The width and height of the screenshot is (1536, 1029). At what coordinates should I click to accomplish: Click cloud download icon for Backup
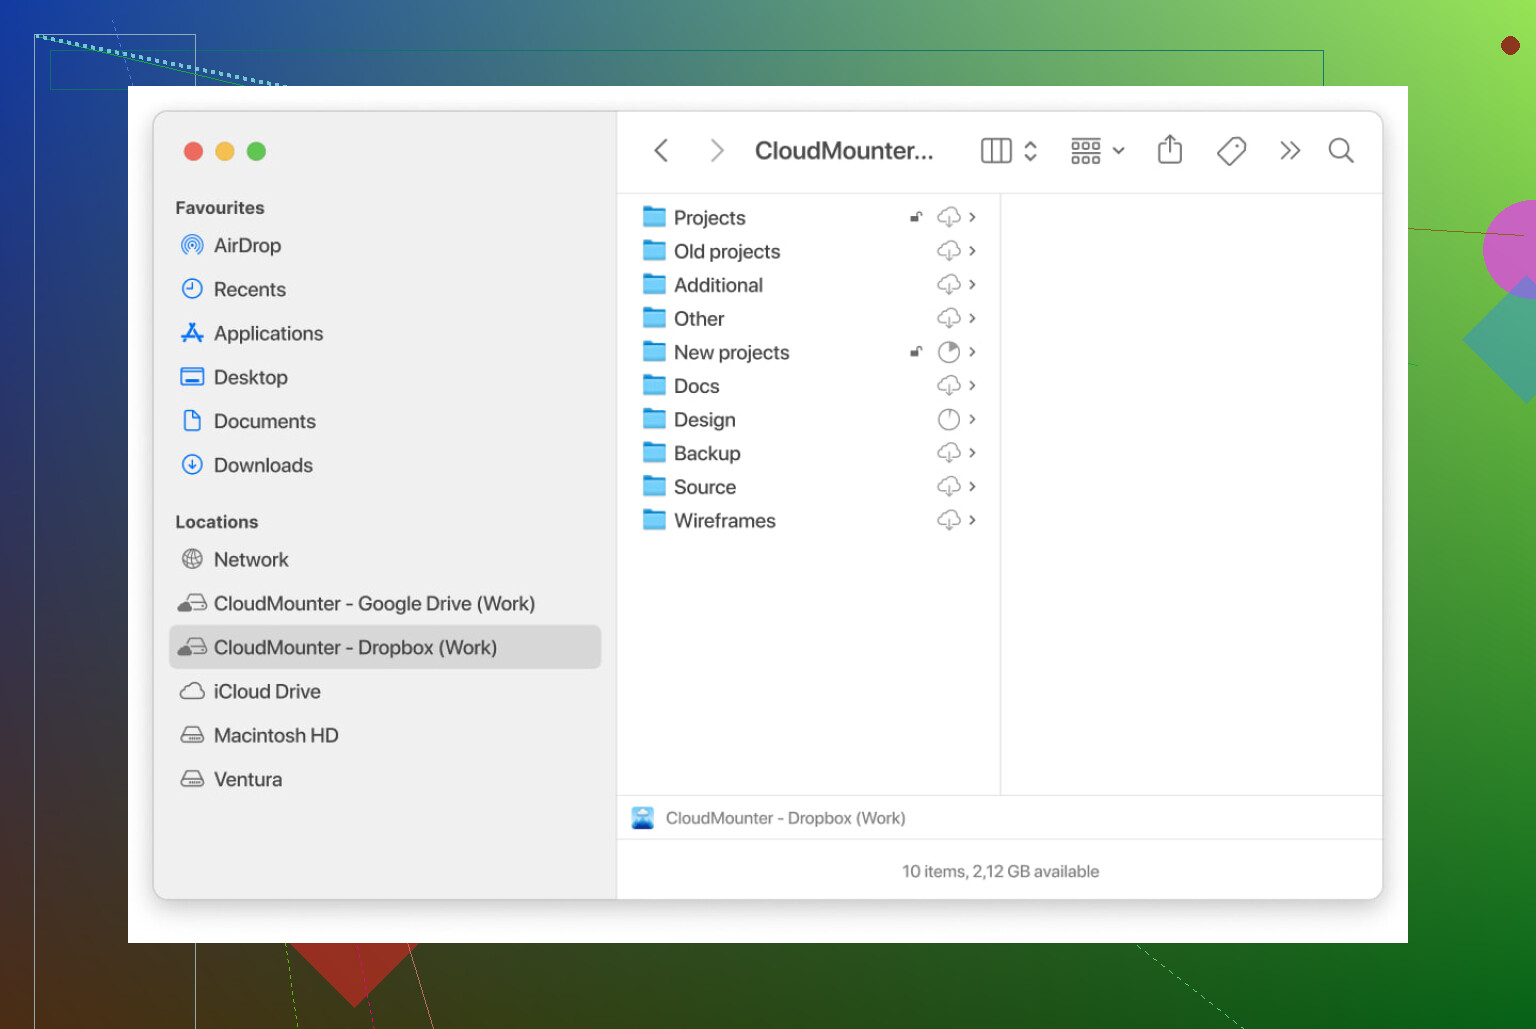949,453
